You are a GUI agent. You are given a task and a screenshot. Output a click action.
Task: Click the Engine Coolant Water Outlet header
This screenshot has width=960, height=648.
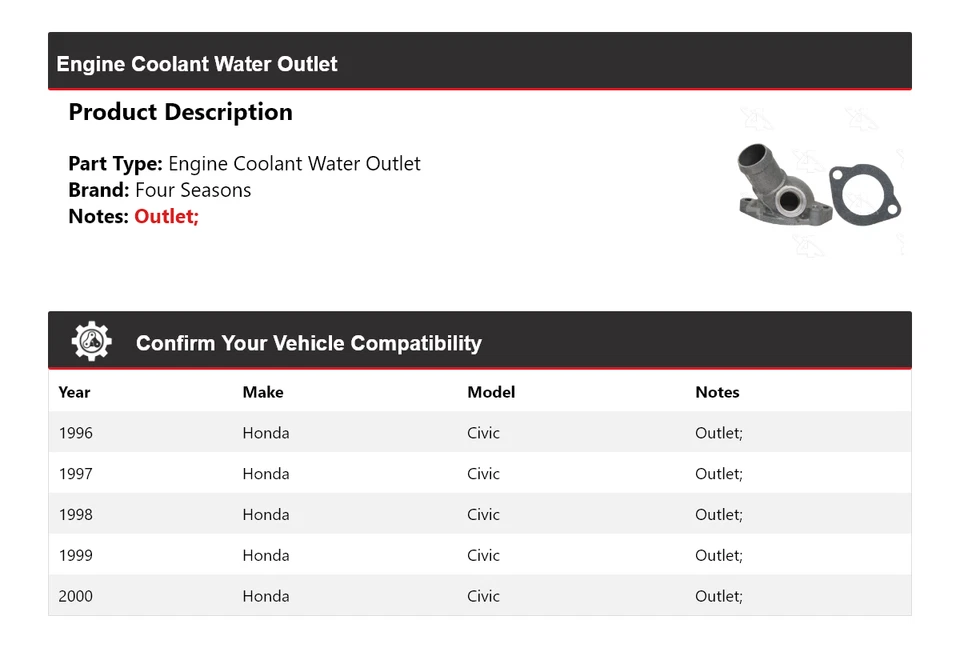coord(197,64)
